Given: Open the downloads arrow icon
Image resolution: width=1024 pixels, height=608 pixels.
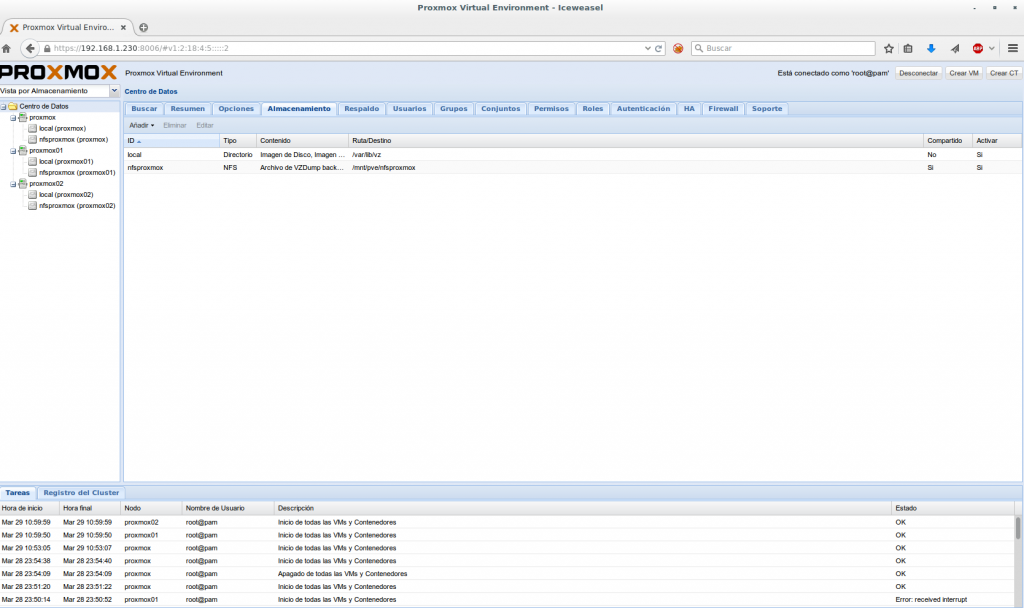Looking at the screenshot, I should pyautogui.click(x=931, y=48).
